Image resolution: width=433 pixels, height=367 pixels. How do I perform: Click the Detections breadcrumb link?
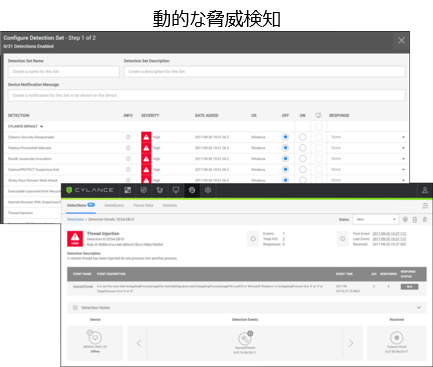(75, 219)
